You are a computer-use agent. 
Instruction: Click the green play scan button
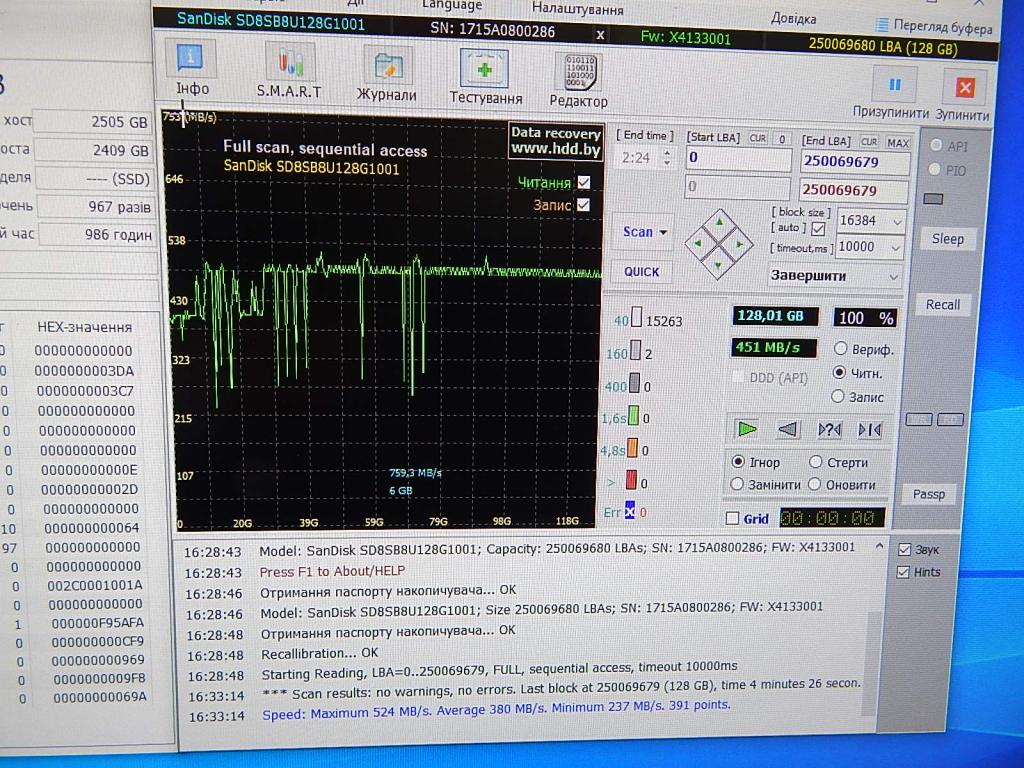(x=746, y=429)
